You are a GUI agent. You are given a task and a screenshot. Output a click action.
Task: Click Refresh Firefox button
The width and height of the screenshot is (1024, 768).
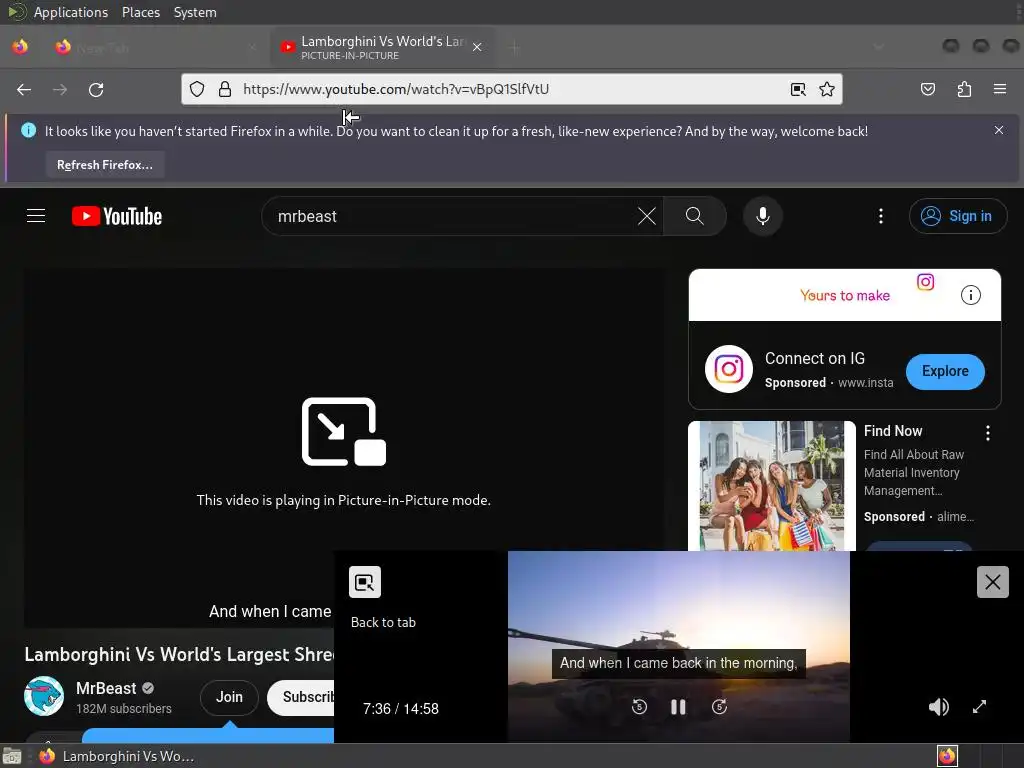pos(105,165)
